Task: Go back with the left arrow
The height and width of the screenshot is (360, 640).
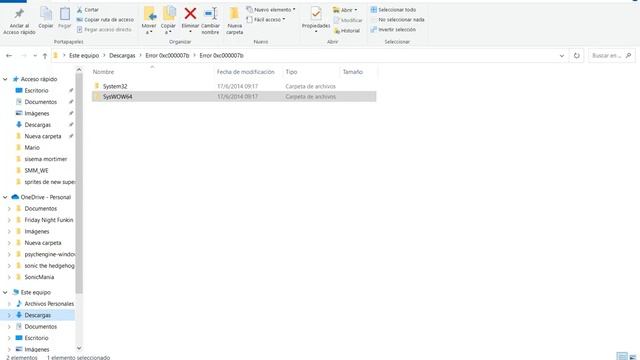Action: coord(9,56)
